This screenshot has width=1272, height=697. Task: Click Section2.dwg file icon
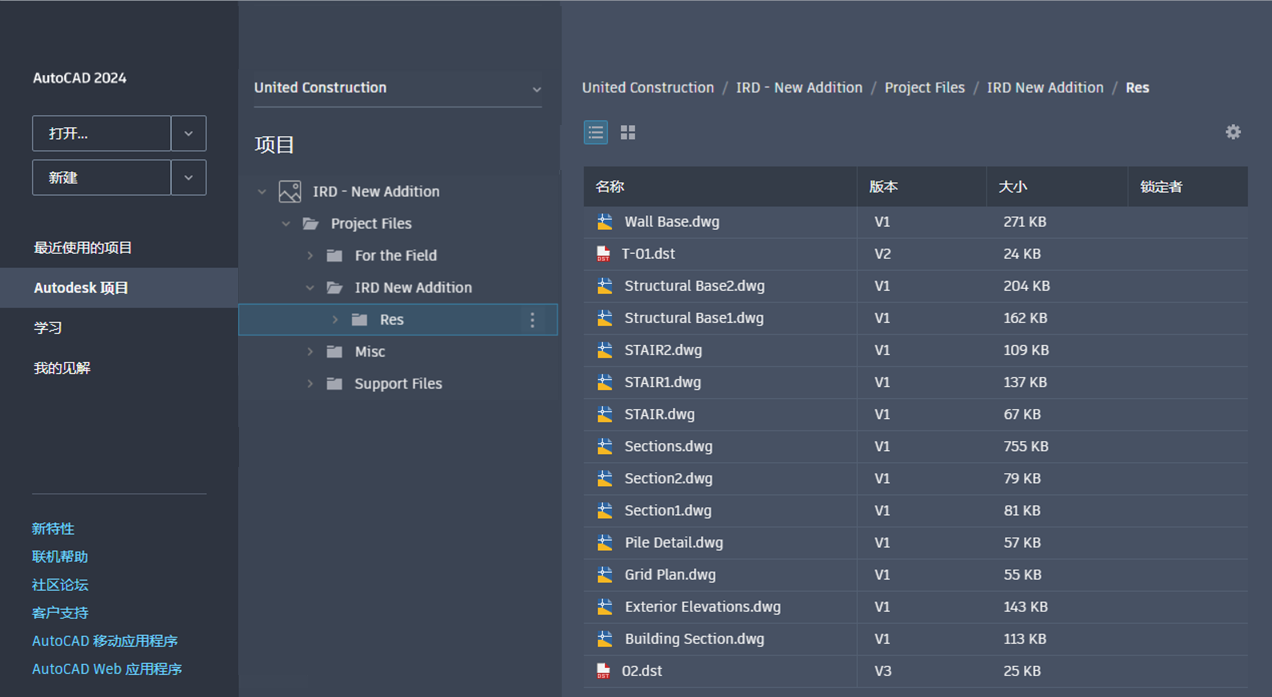tap(604, 478)
